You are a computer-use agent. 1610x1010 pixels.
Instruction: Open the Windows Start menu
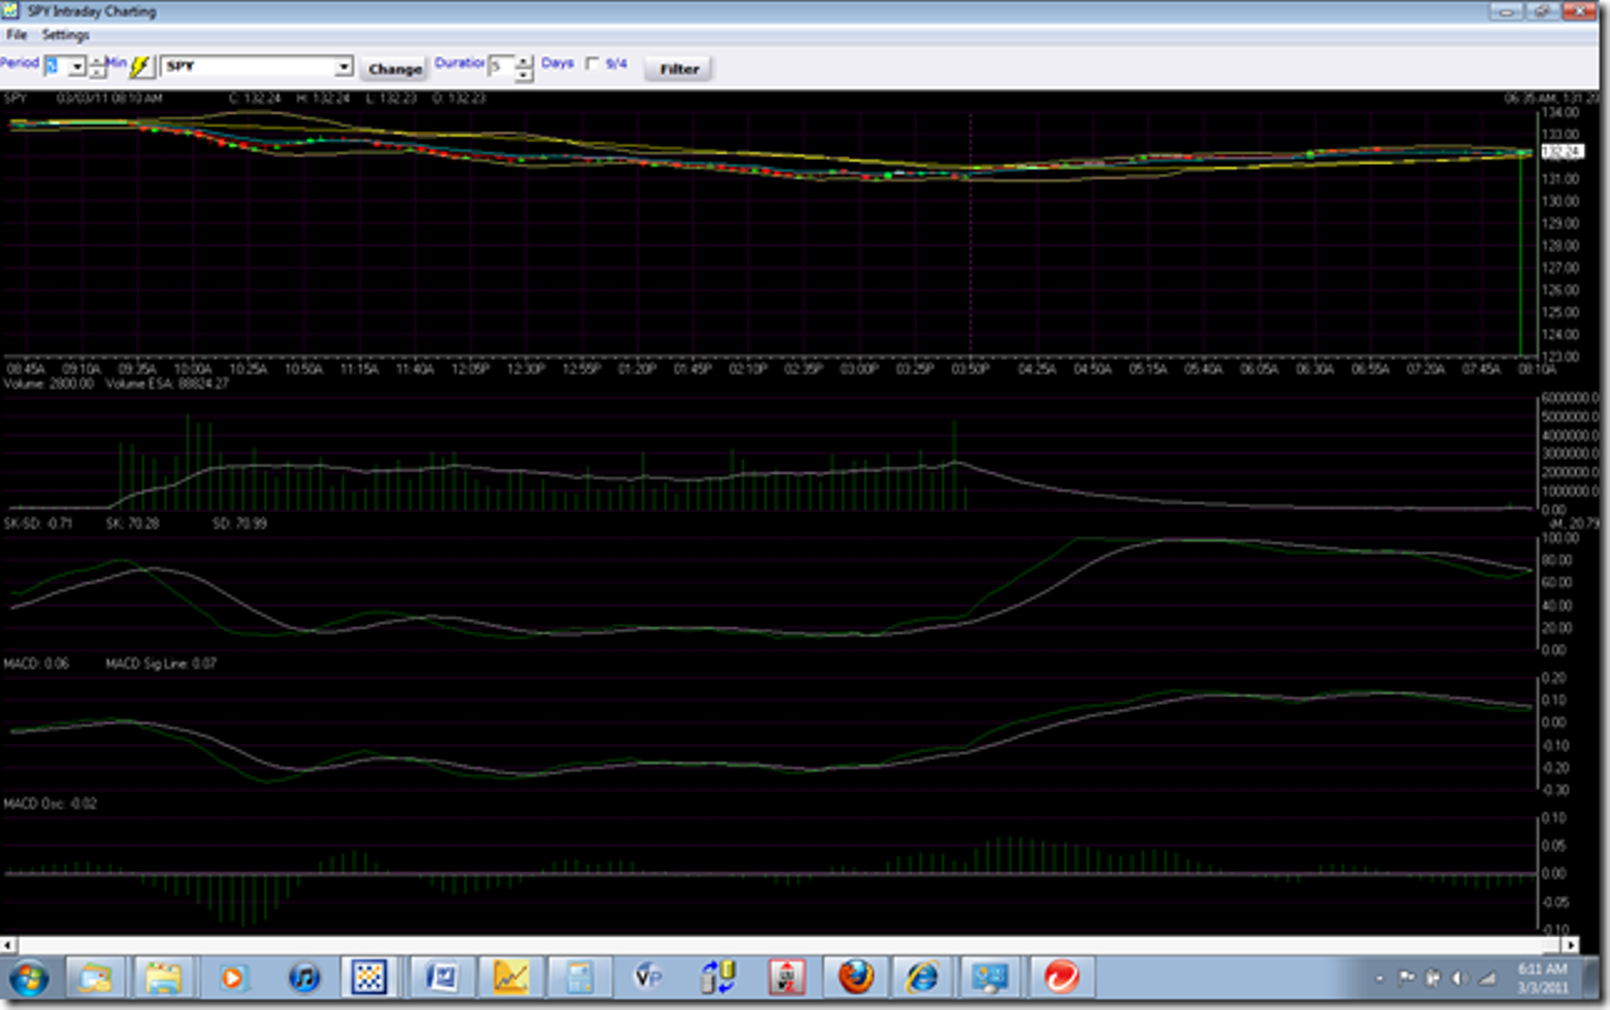click(x=30, y=977)
